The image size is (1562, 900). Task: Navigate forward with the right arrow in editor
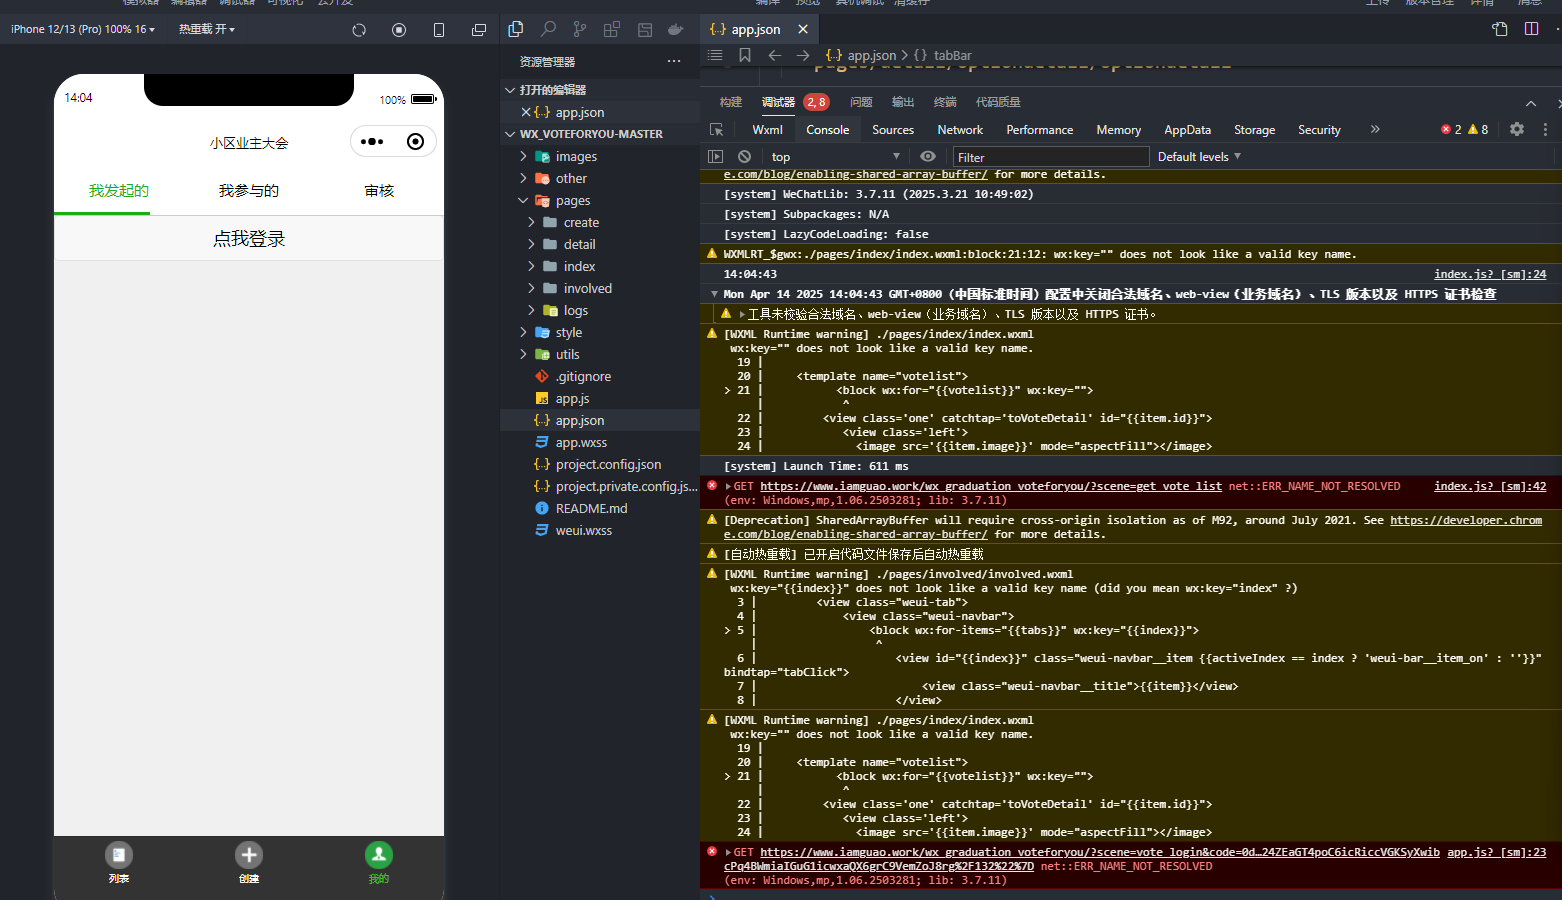(803, 55)
